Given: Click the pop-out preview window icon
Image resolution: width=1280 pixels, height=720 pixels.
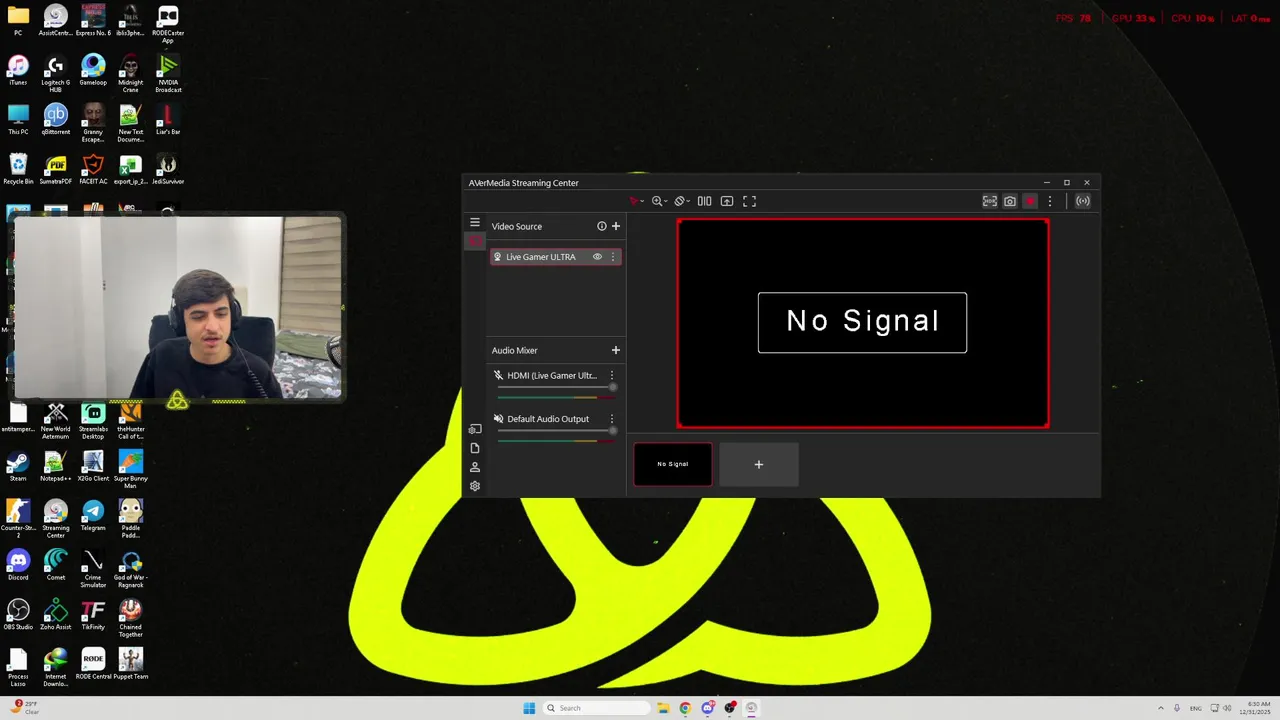Looking at the screenshot, I should [727, 201].
